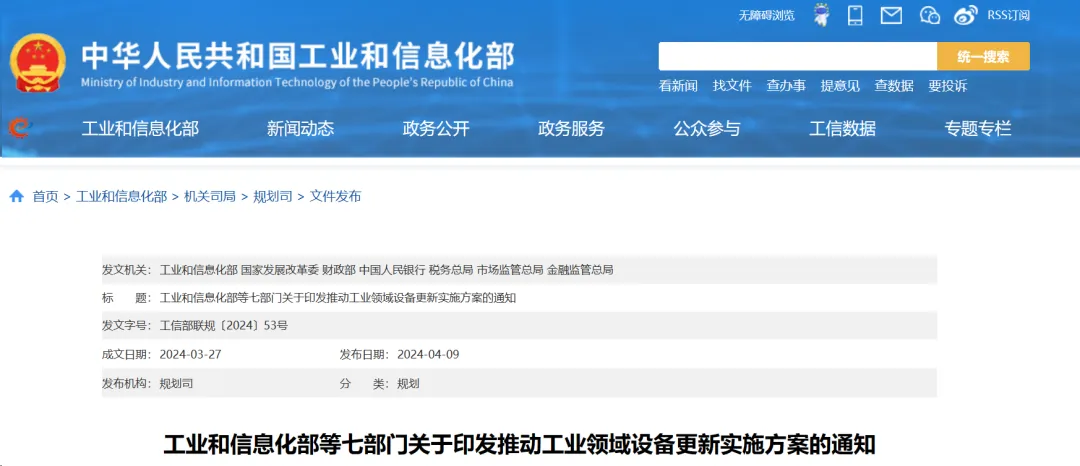Open 要投诉 quick link

[948, 86]
